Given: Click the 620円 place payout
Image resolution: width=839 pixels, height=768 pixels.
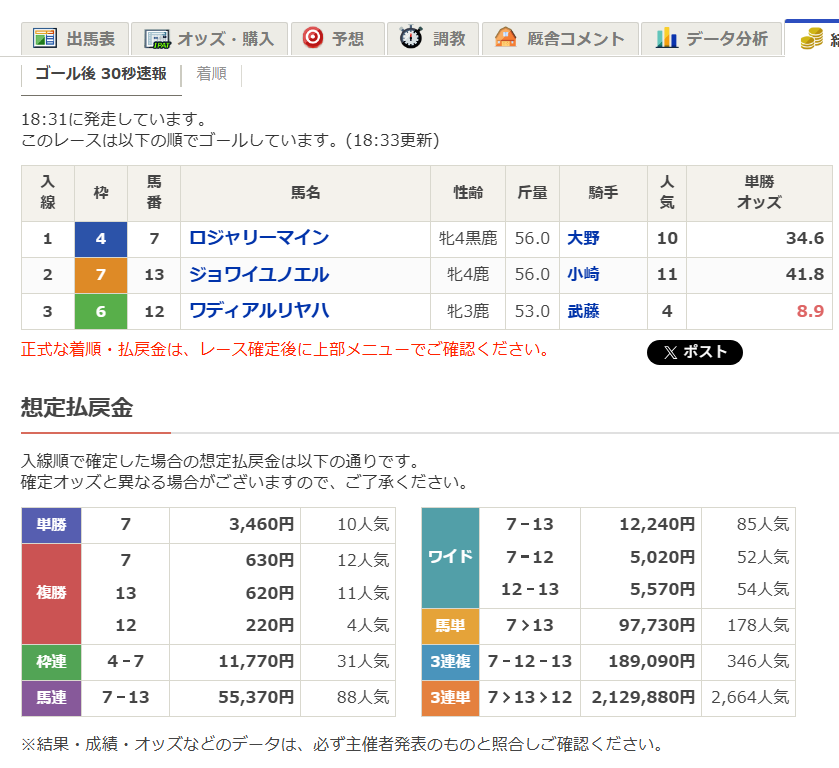Looking at the screenshot, I should tap(270, 593).
